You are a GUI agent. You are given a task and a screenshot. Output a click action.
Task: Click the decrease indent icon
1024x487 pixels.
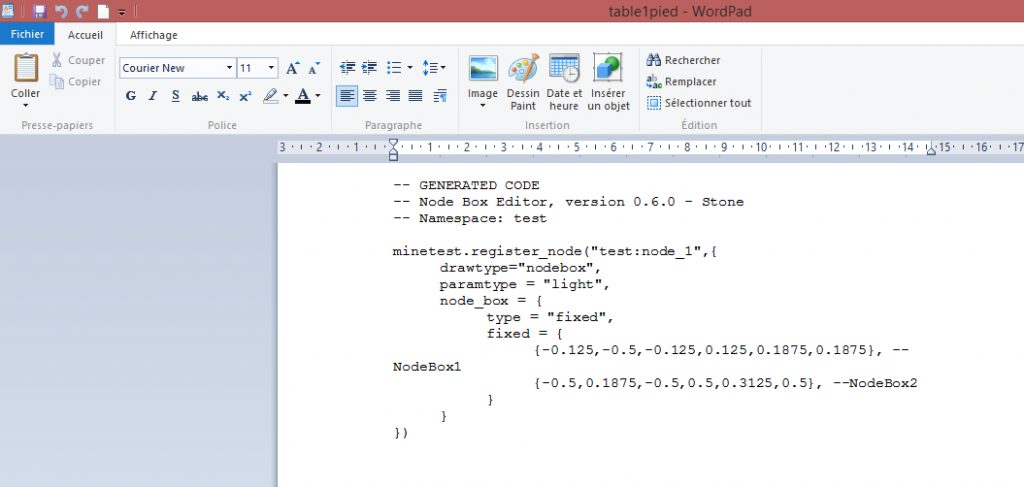point(347,67)
